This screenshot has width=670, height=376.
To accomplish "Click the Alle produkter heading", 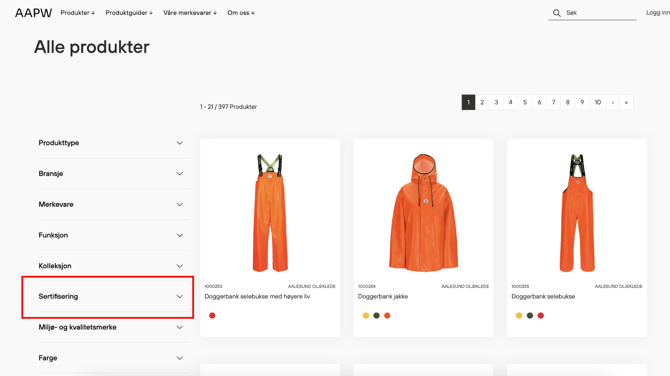I will (x=92, y=47).
